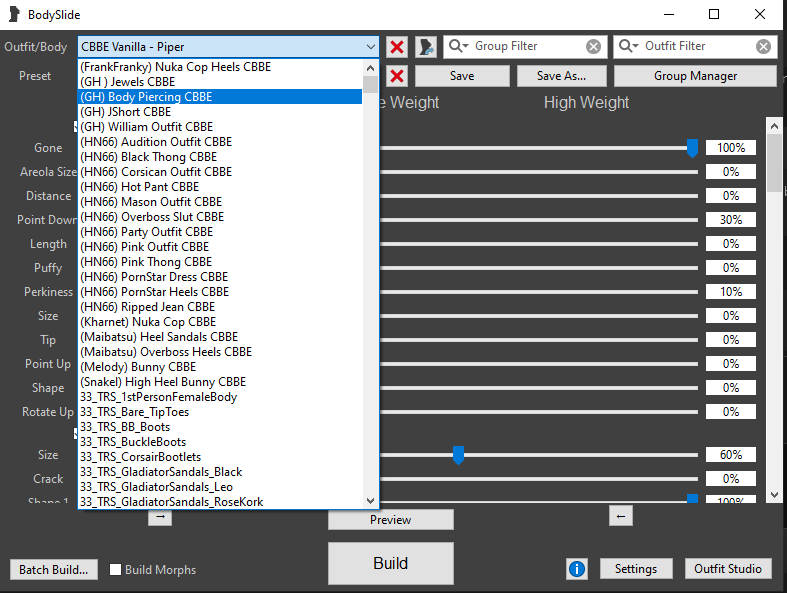787x593 pixels.
Task: Select (HN66) Pink Thong CBBE
Action: (x=220, y=262)
